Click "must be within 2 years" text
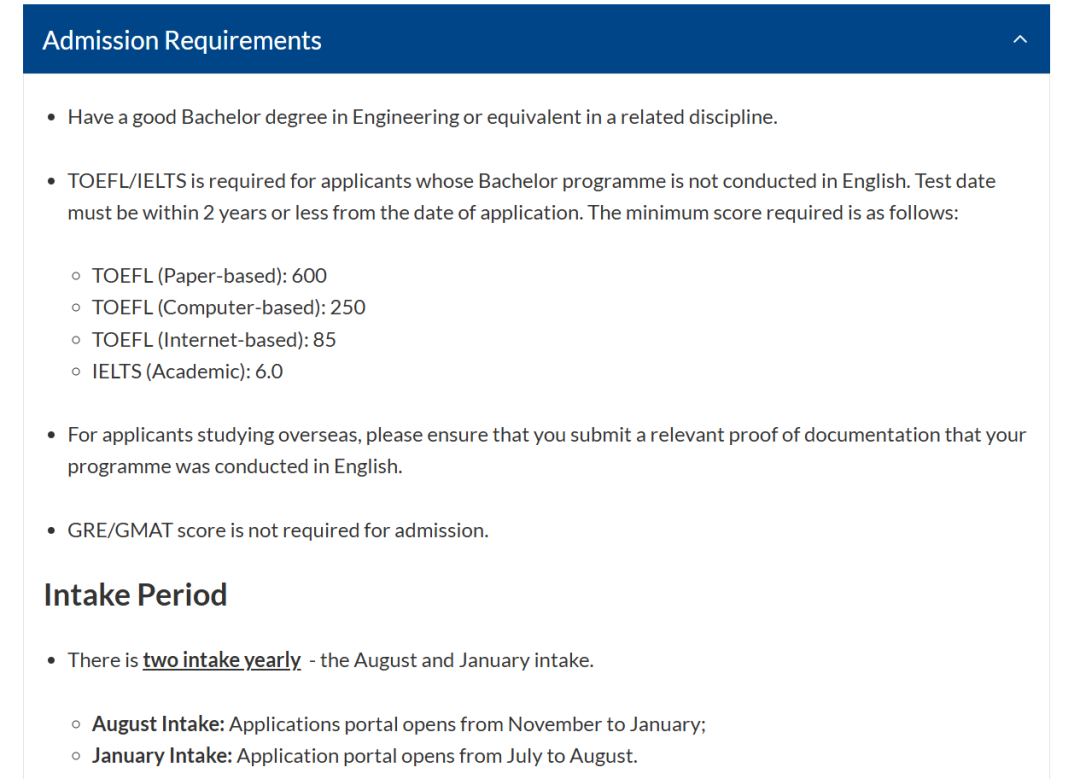The width and height of the screenshot is (1080, 779). coord(162,213)
